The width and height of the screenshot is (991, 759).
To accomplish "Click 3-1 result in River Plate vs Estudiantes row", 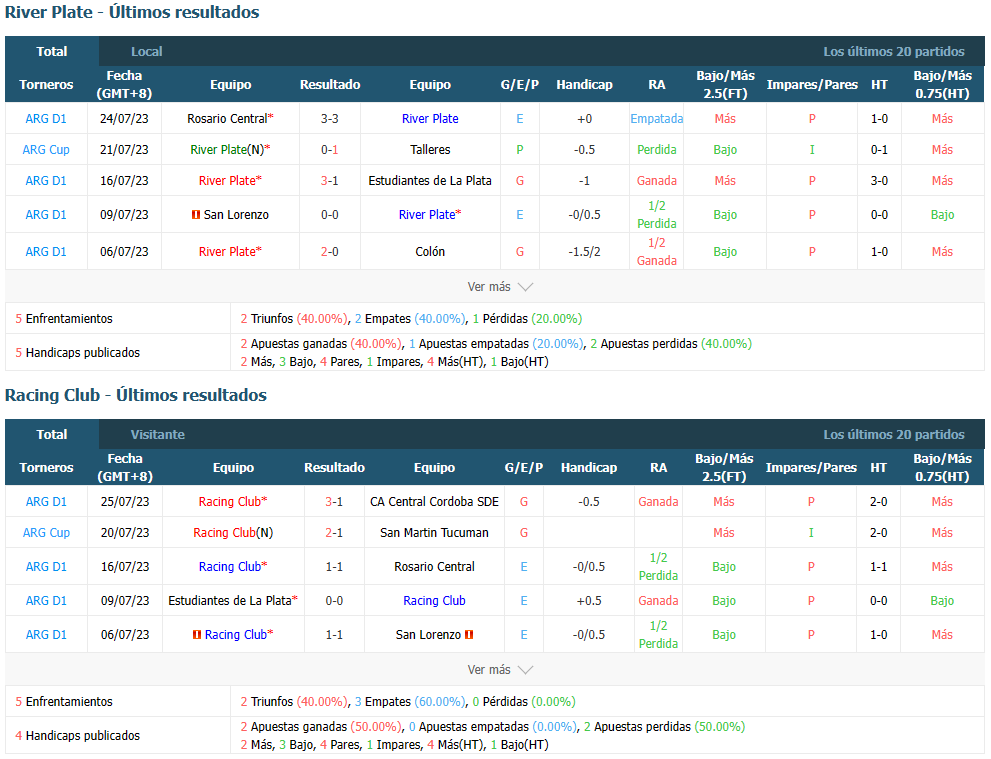I will coord(330,181).
